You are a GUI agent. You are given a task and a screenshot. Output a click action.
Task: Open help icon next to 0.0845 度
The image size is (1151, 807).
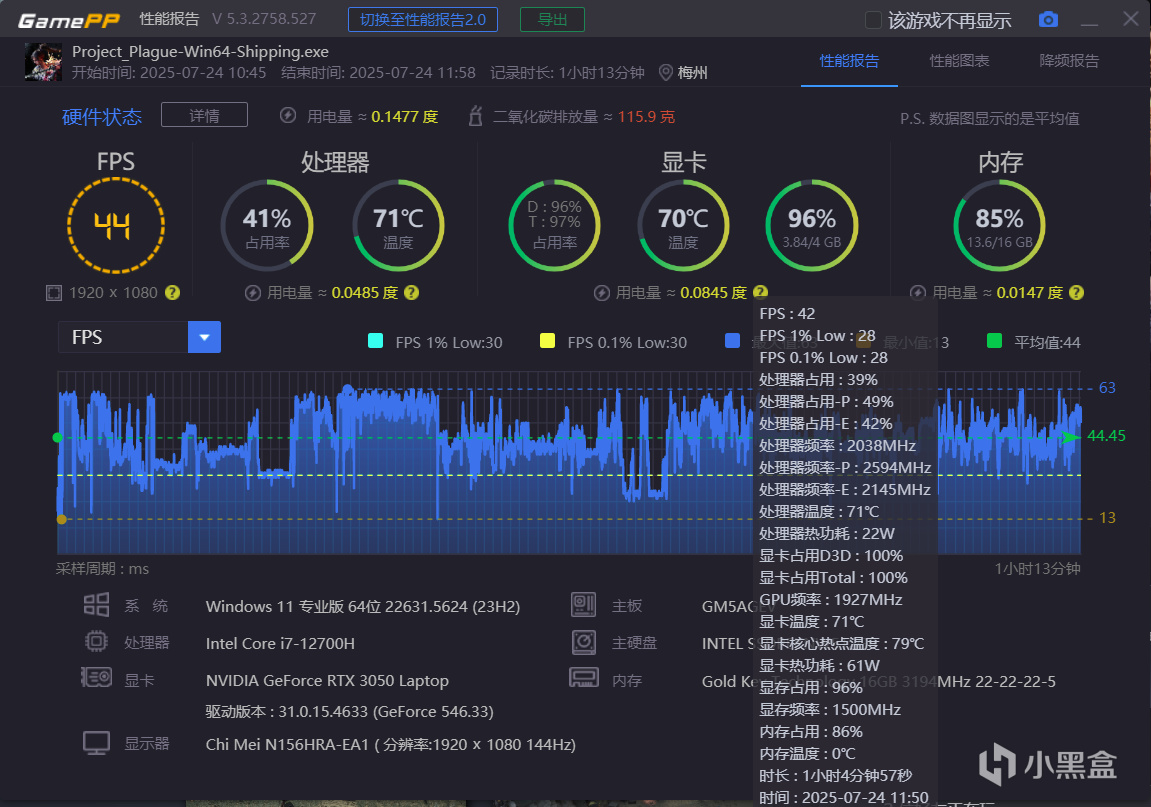pos(760,292)
